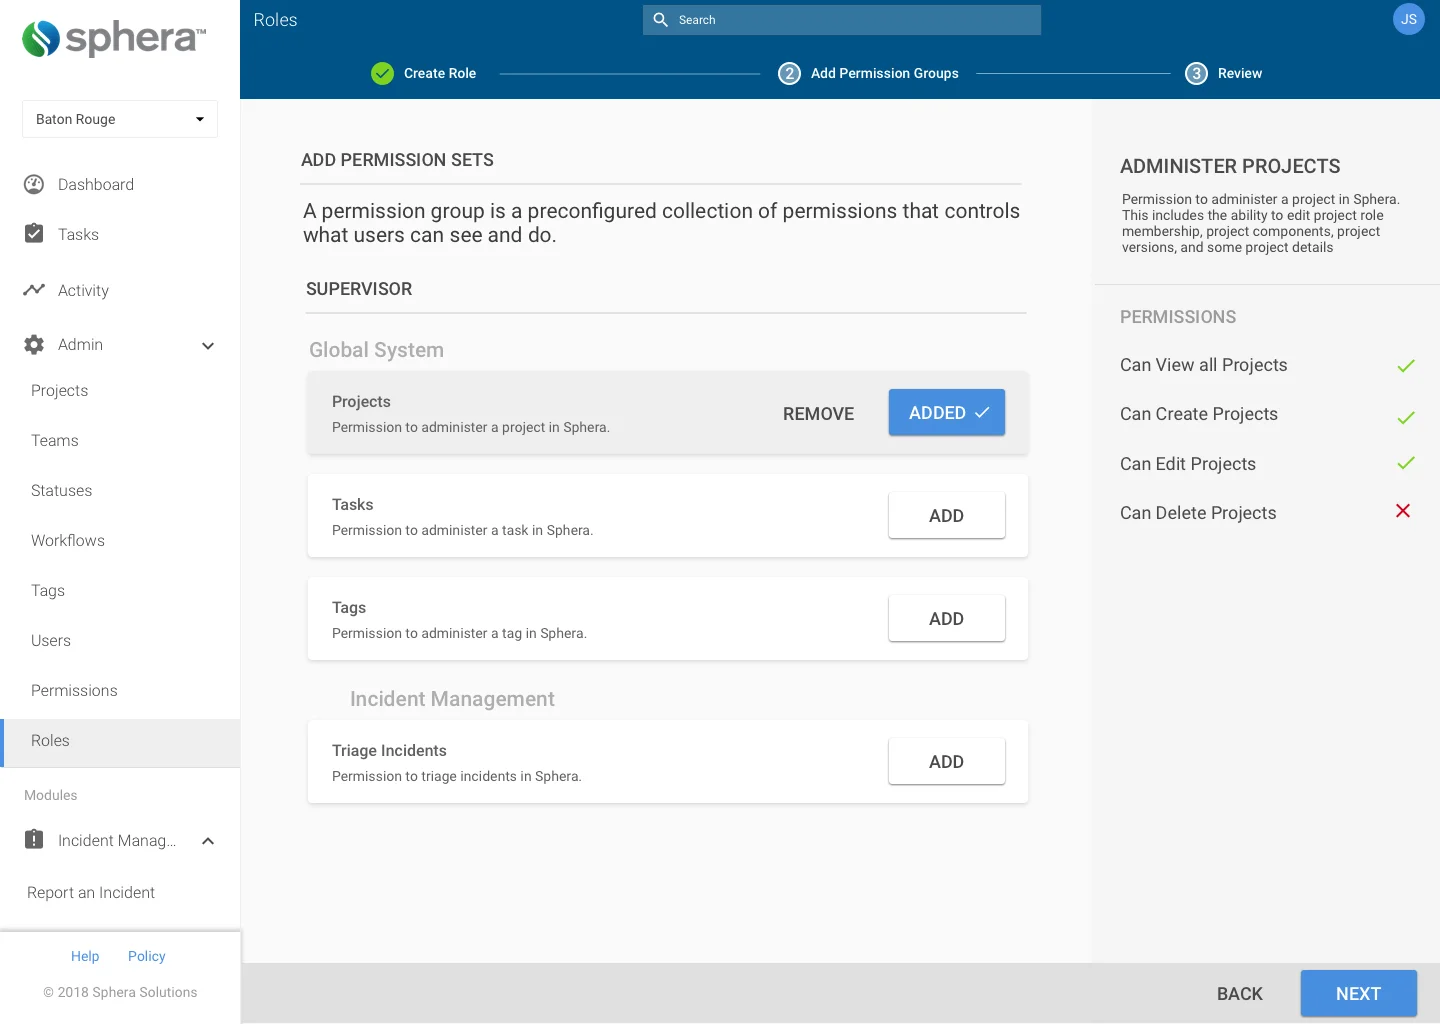
Task: Click the ADDED button for Projects
Action: tap(947, 412)
